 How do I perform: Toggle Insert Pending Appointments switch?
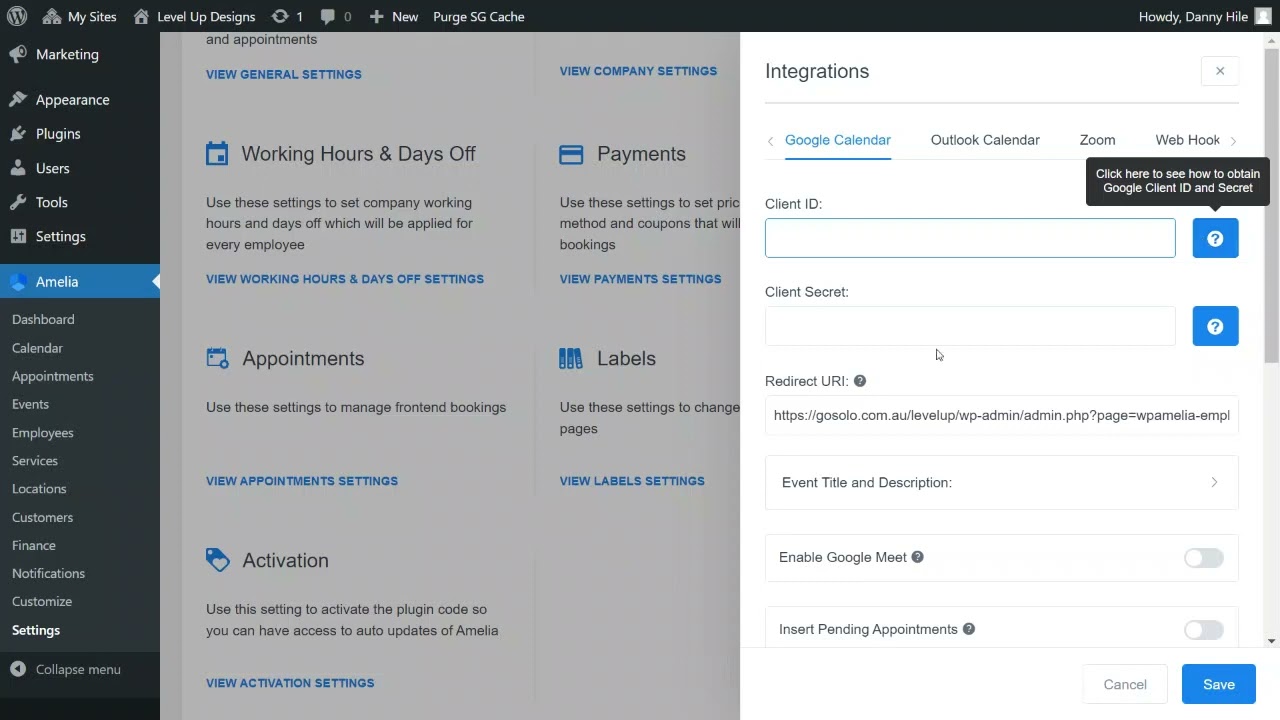point(1204,630)
